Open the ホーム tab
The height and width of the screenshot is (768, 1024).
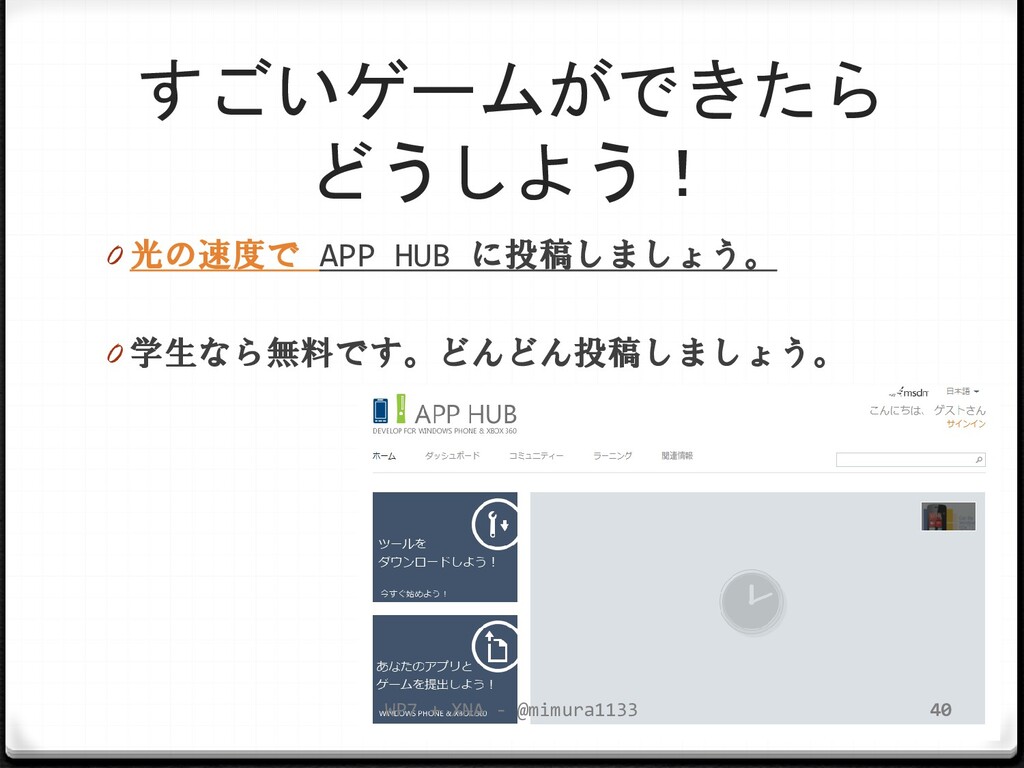(384, 456)
